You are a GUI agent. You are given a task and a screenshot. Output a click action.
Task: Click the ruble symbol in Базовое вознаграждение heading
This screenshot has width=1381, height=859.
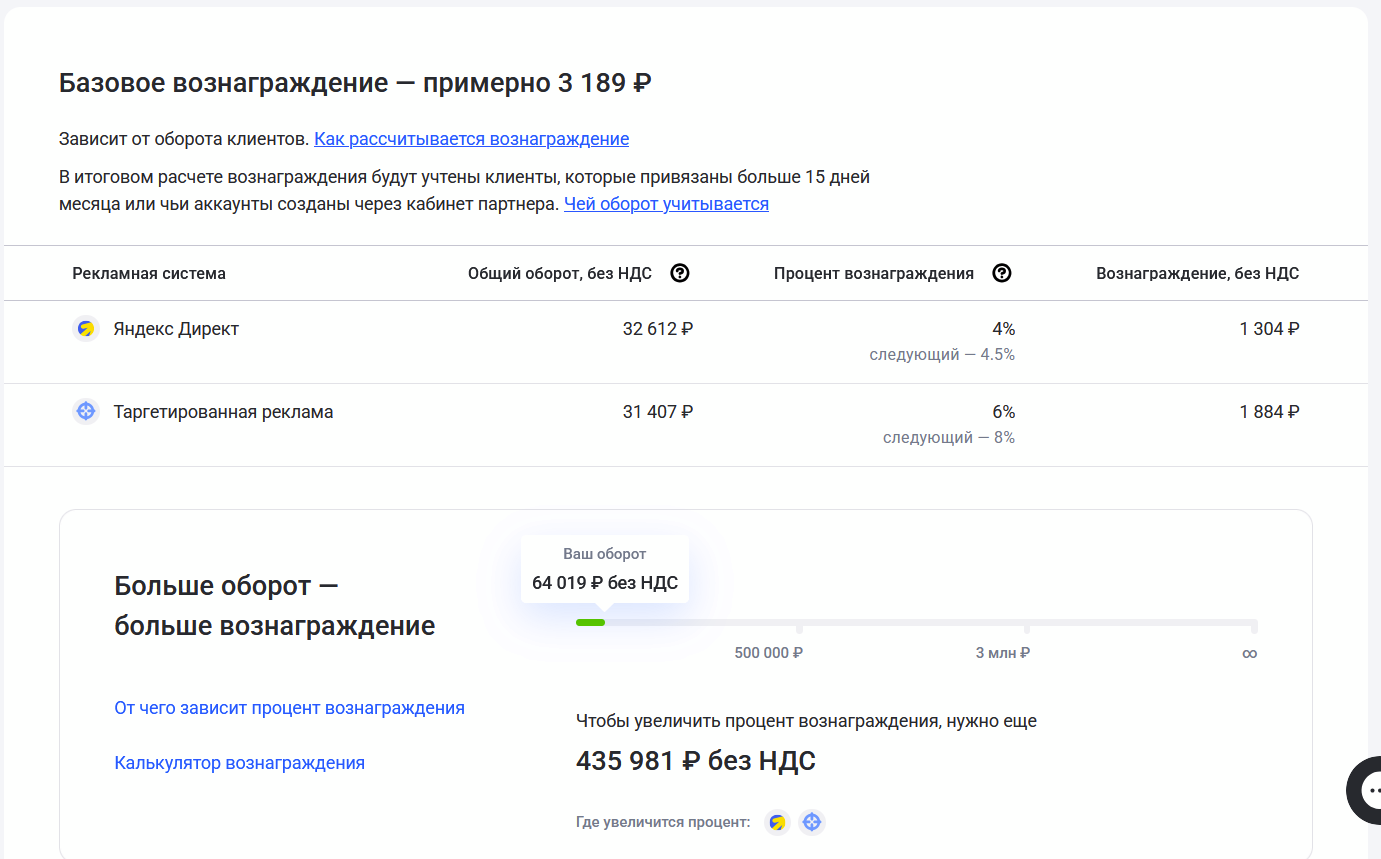[643, 83]
